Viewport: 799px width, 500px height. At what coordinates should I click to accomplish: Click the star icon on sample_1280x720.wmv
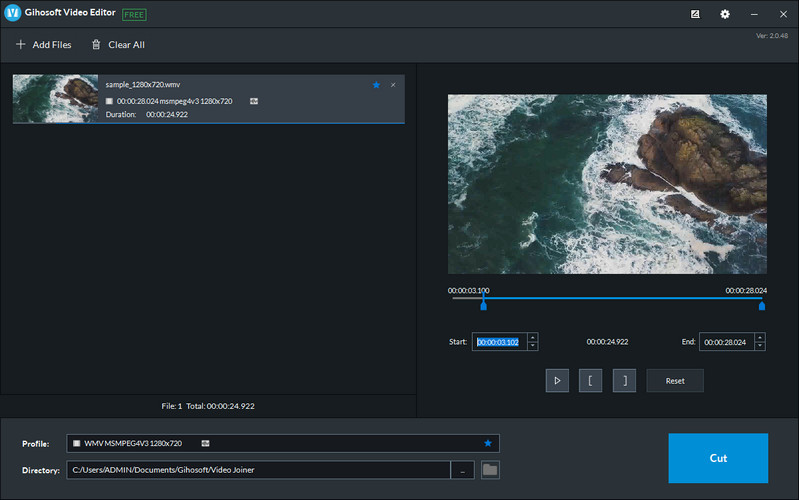[x=376, y=85]
